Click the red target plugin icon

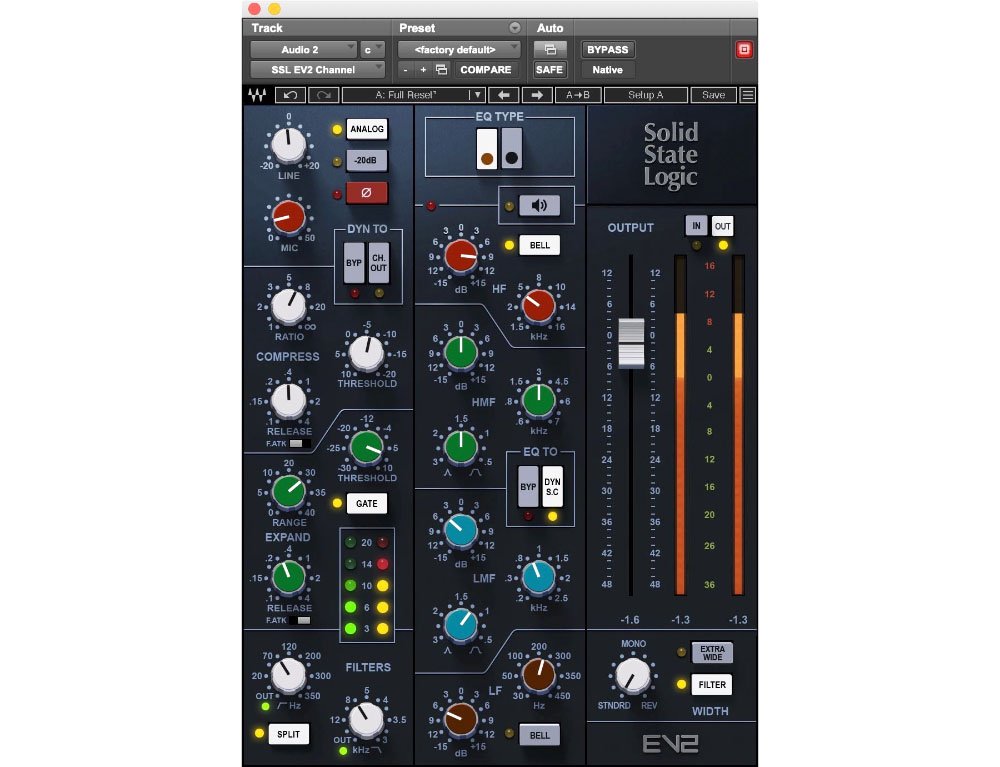744,50
